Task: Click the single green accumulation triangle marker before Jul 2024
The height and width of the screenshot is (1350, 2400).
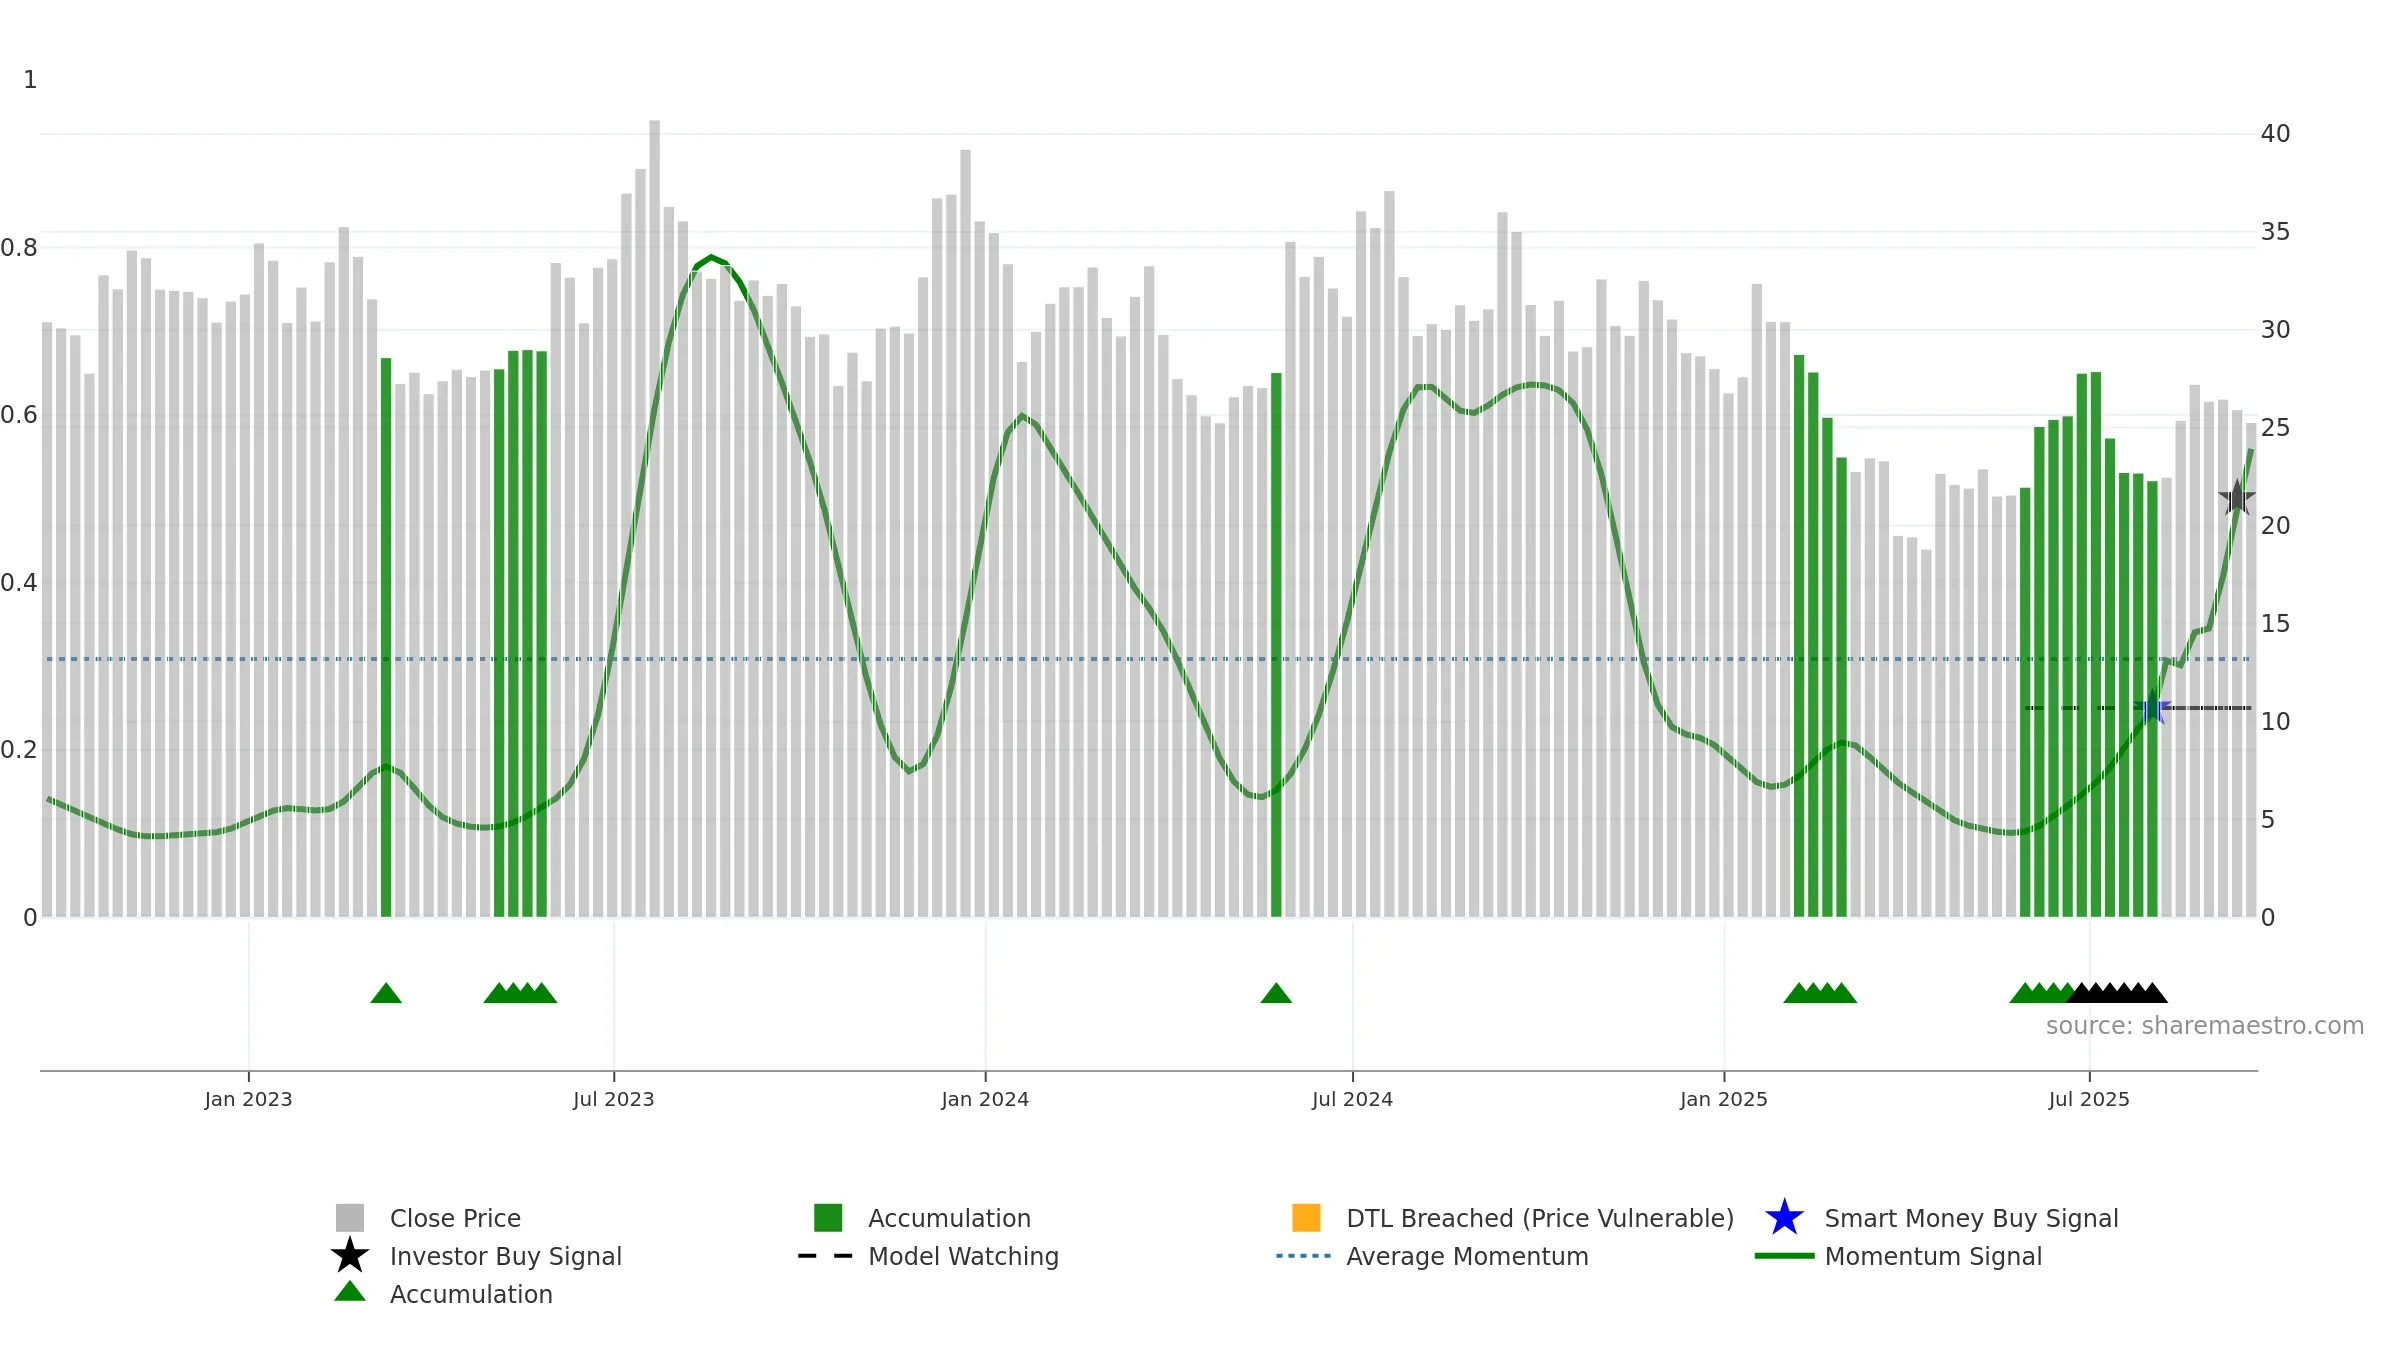Action: pyautogui.click(x=1276, y=993)
